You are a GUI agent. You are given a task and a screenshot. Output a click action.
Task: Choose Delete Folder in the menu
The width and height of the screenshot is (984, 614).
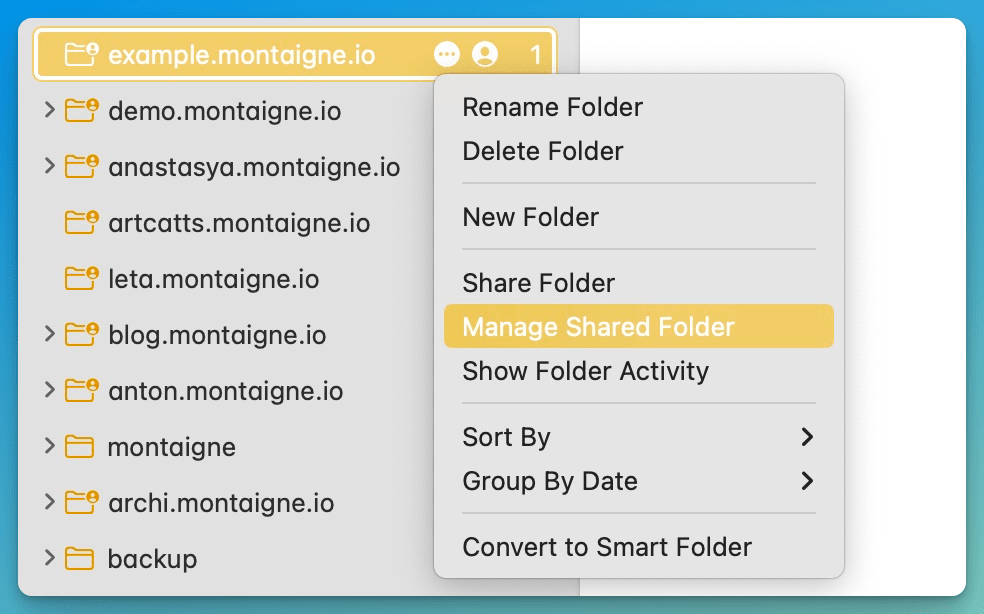click(543, 151)
